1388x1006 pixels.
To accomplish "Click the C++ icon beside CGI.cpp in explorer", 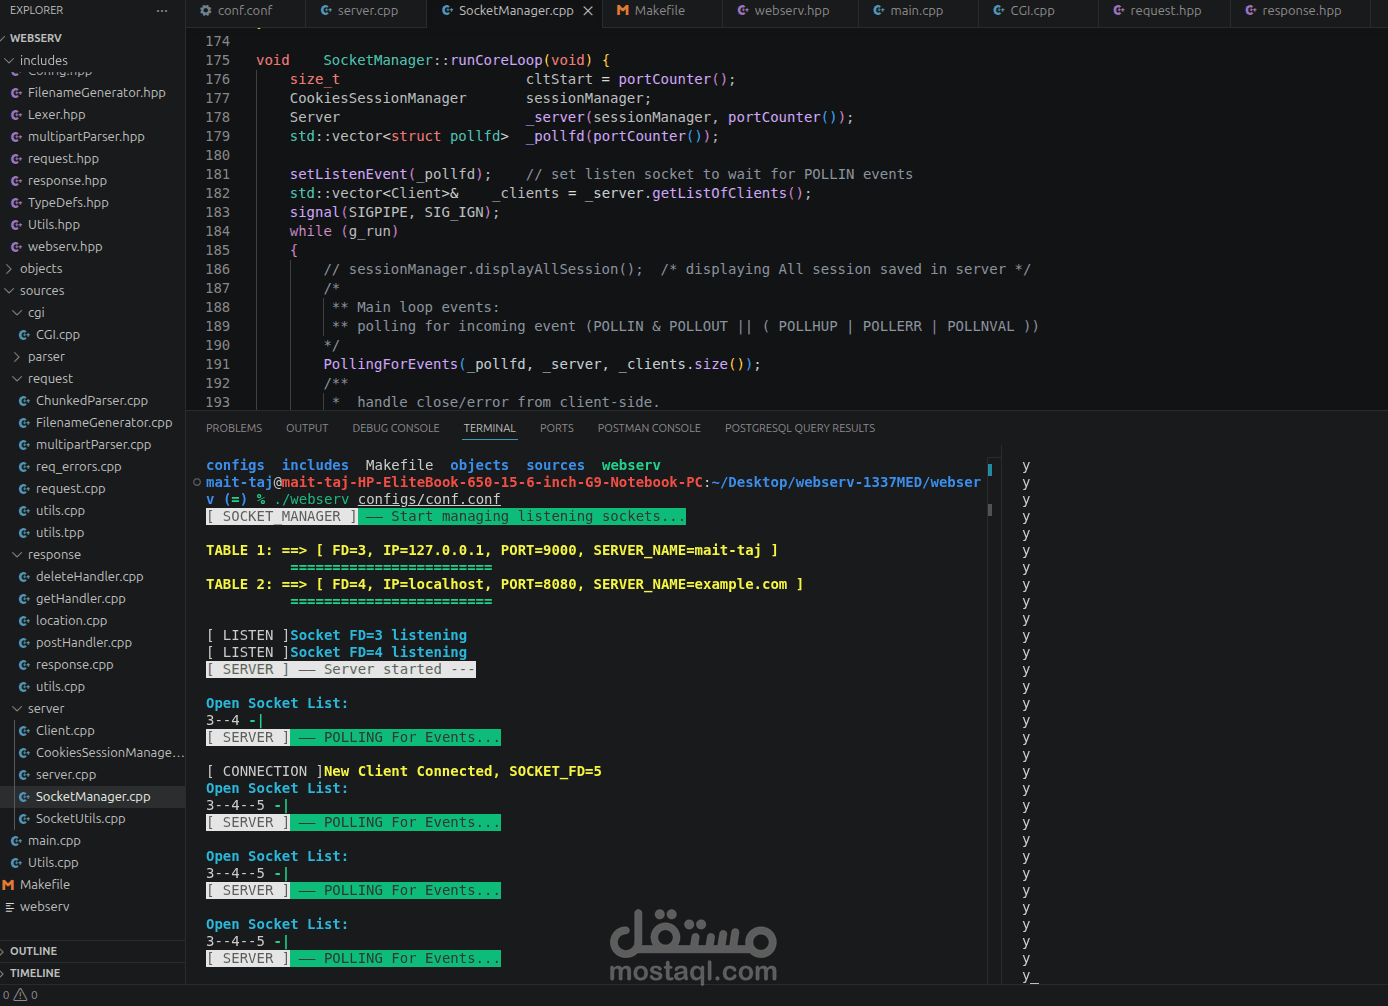I will pyautogui.click(x=24, y=335).
